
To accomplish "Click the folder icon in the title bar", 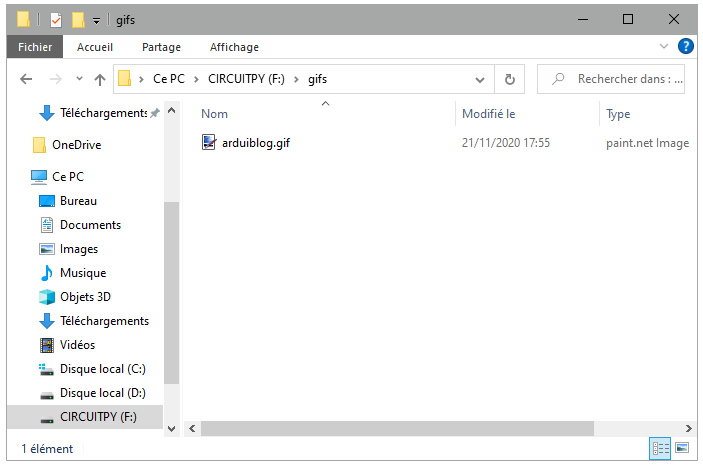I will tap(23, 19).
